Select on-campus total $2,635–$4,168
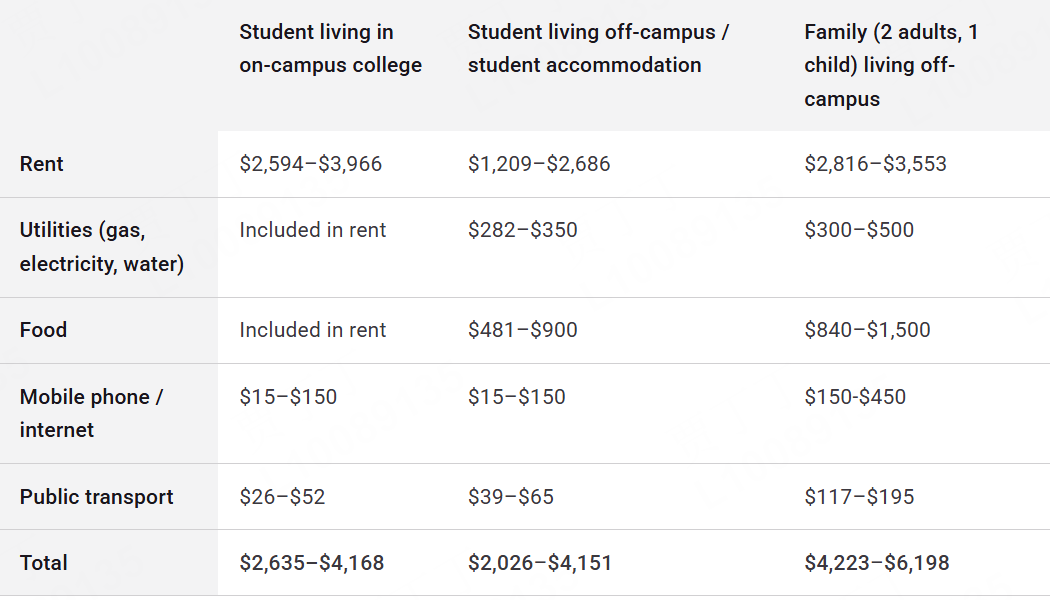The width and height of the screenshot is (1050, 600). [x=311, y=563]
